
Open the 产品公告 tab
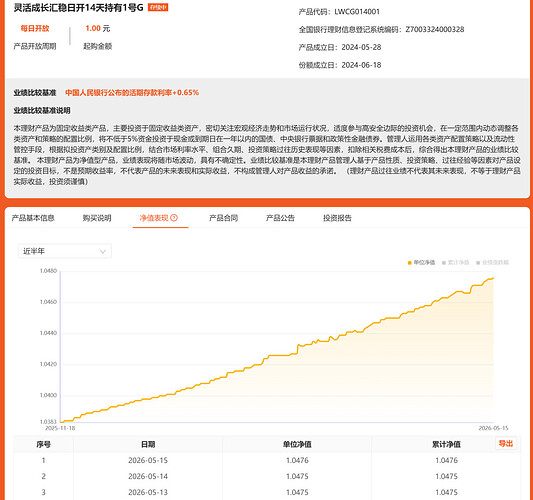point(280,218)
